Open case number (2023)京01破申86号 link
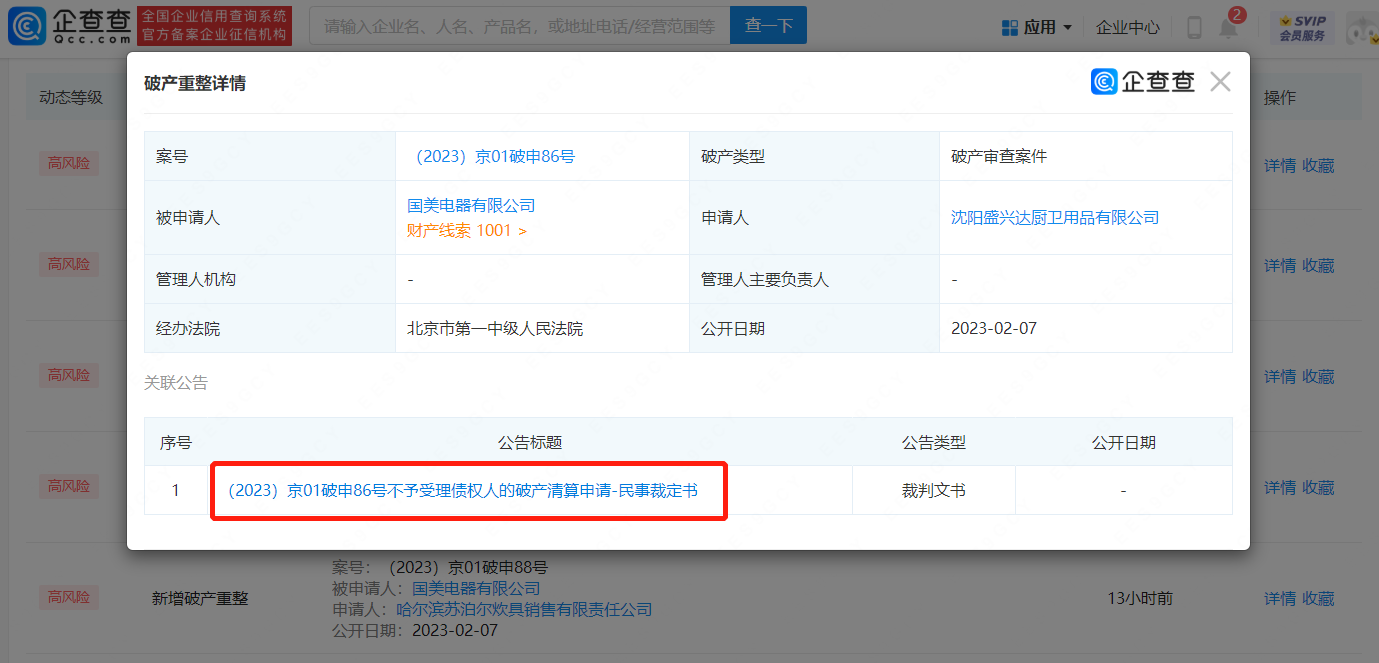The width and height of the screenshot is (1379, 663). (x=491, y=156)
